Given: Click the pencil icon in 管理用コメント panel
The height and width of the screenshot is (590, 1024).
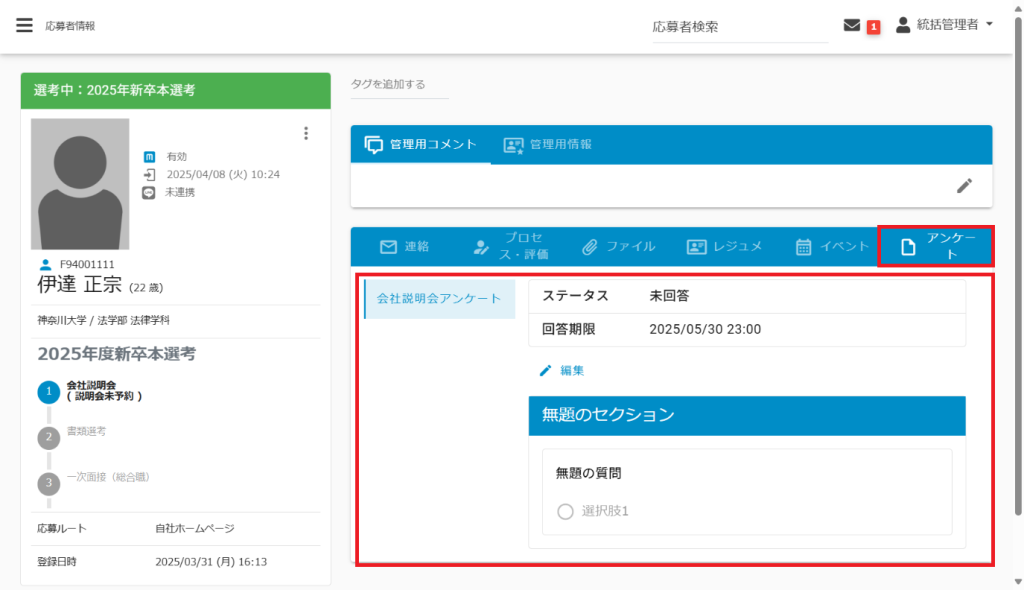Looking at the screenshot, I should click(x=964, y=185).
